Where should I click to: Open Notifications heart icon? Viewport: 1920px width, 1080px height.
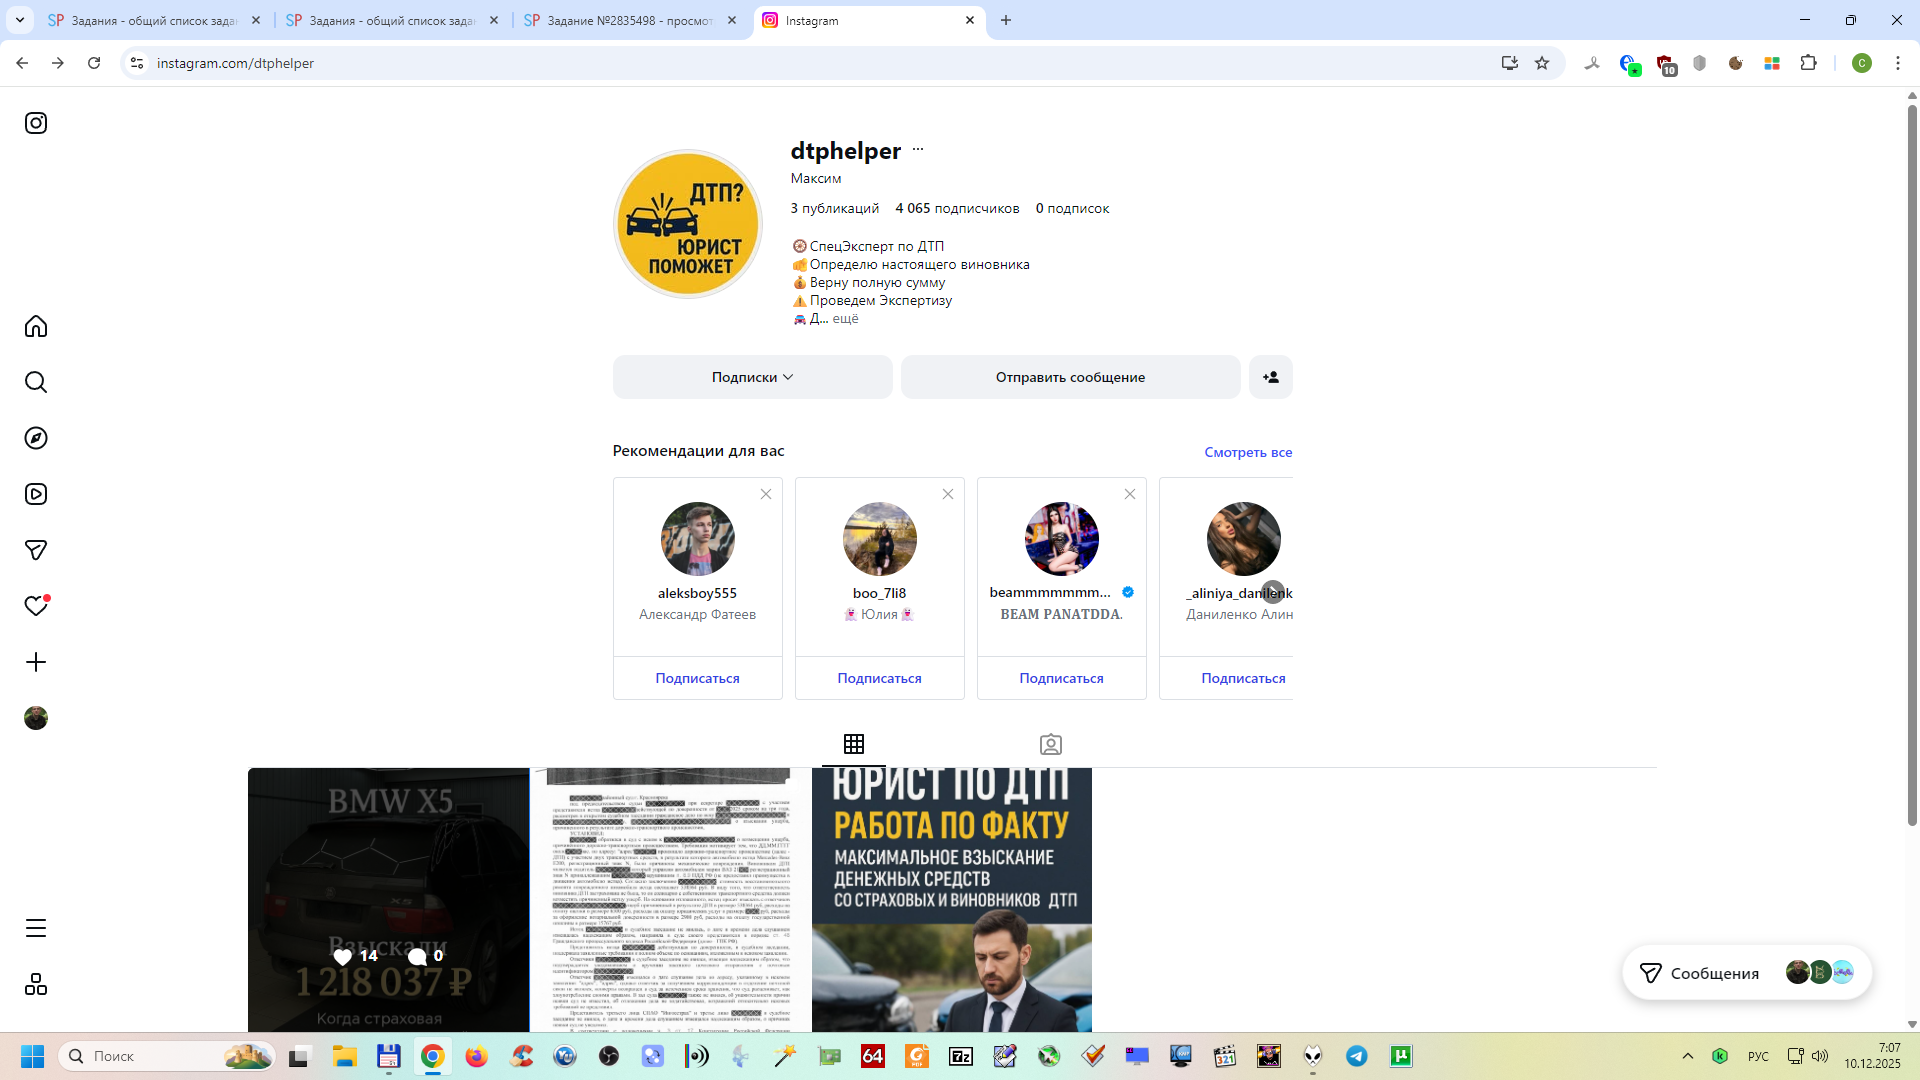(36, 607)
